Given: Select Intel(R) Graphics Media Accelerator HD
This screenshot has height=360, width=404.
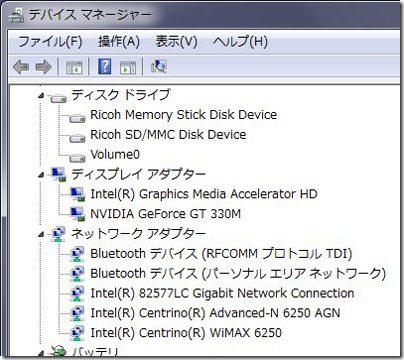Looking at the screenshot, I should click(x=204, y=194).
